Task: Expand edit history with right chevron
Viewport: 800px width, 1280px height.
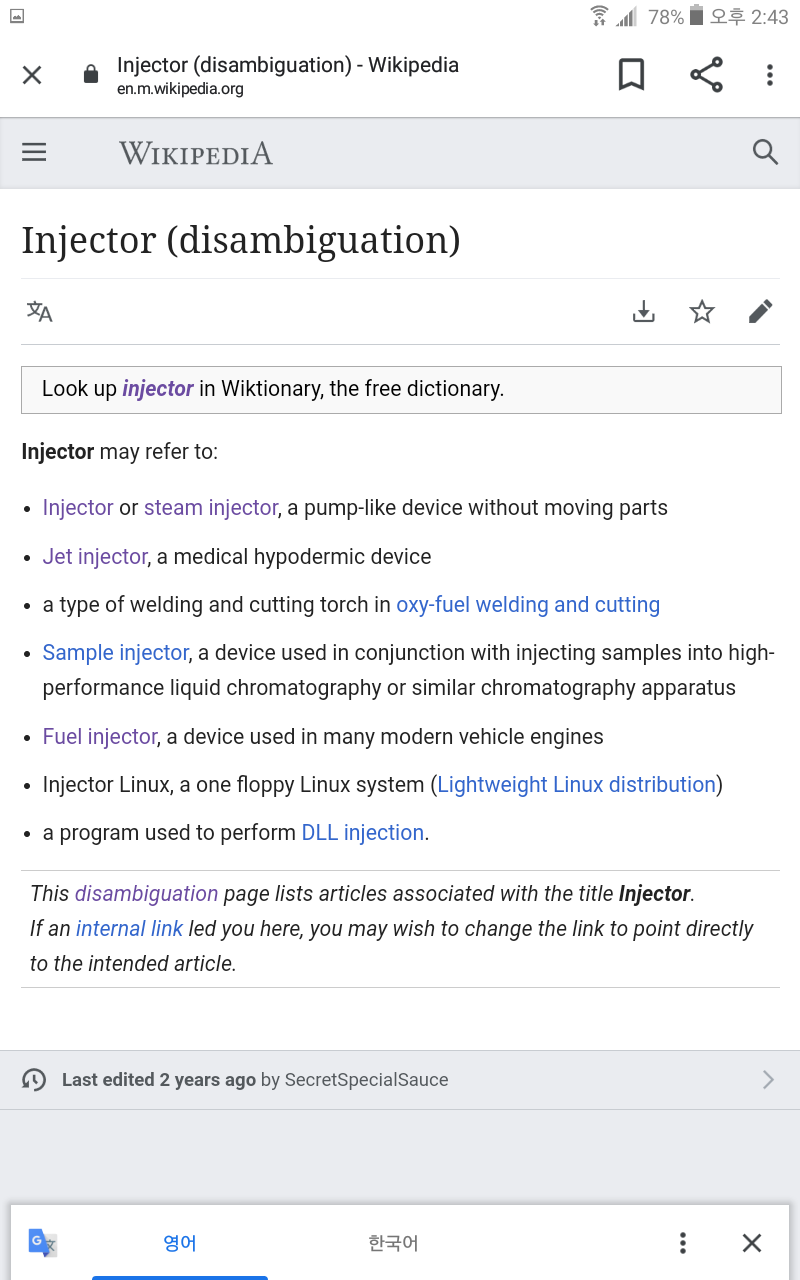Action: click(x=768, y=1079)
